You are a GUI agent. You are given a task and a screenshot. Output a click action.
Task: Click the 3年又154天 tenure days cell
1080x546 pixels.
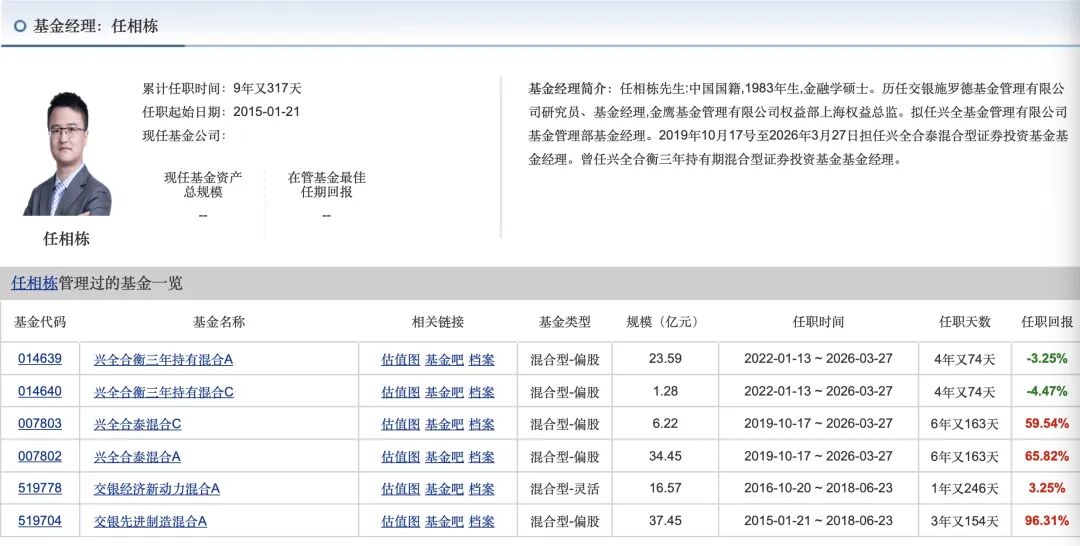[x=964, y=521]
